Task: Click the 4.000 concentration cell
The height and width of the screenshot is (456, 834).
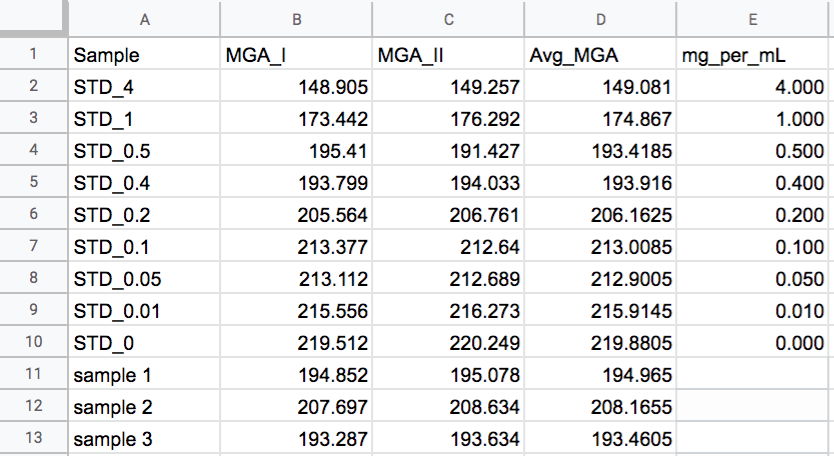Action: pyautogui.click(x=754, y=87)
